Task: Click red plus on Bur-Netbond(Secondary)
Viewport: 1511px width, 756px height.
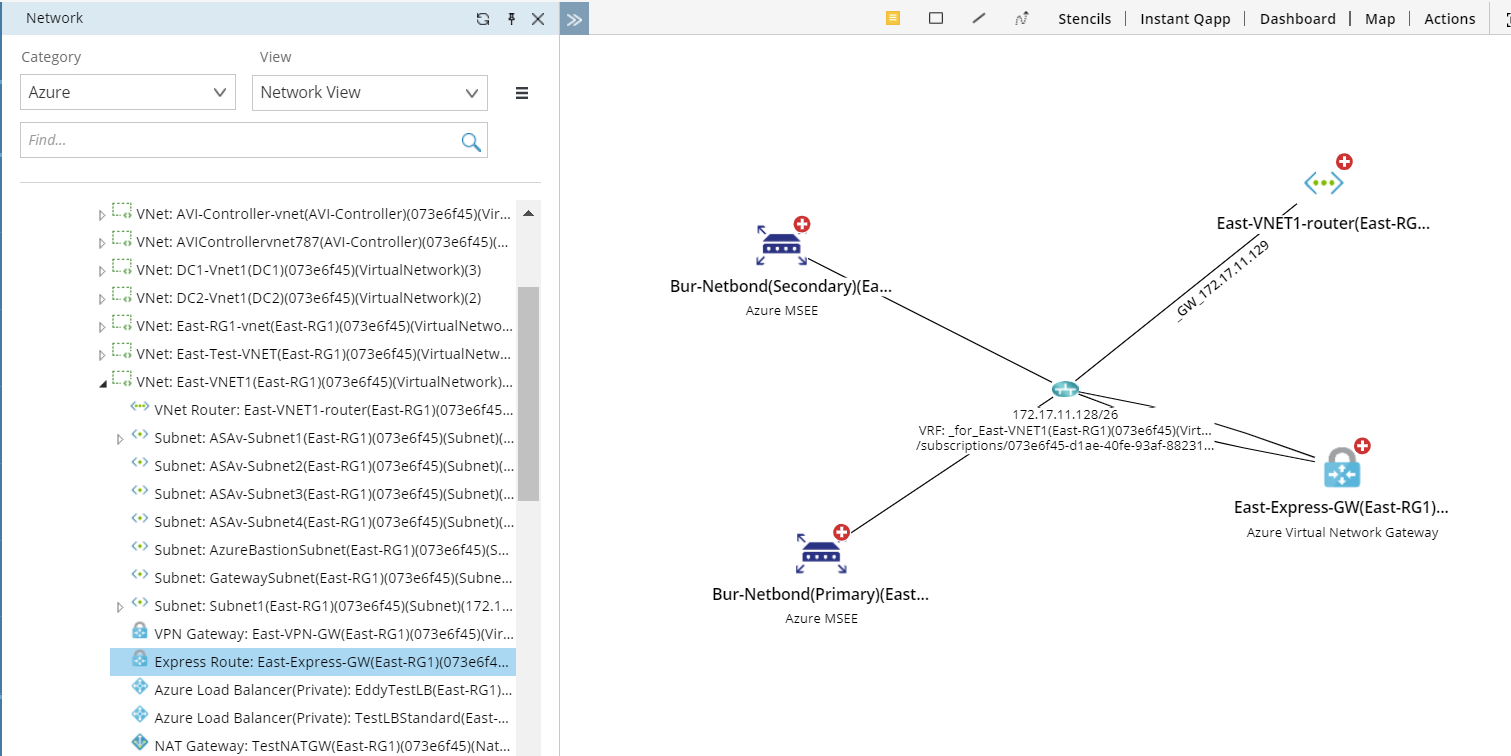Action: tap(802, 225)
